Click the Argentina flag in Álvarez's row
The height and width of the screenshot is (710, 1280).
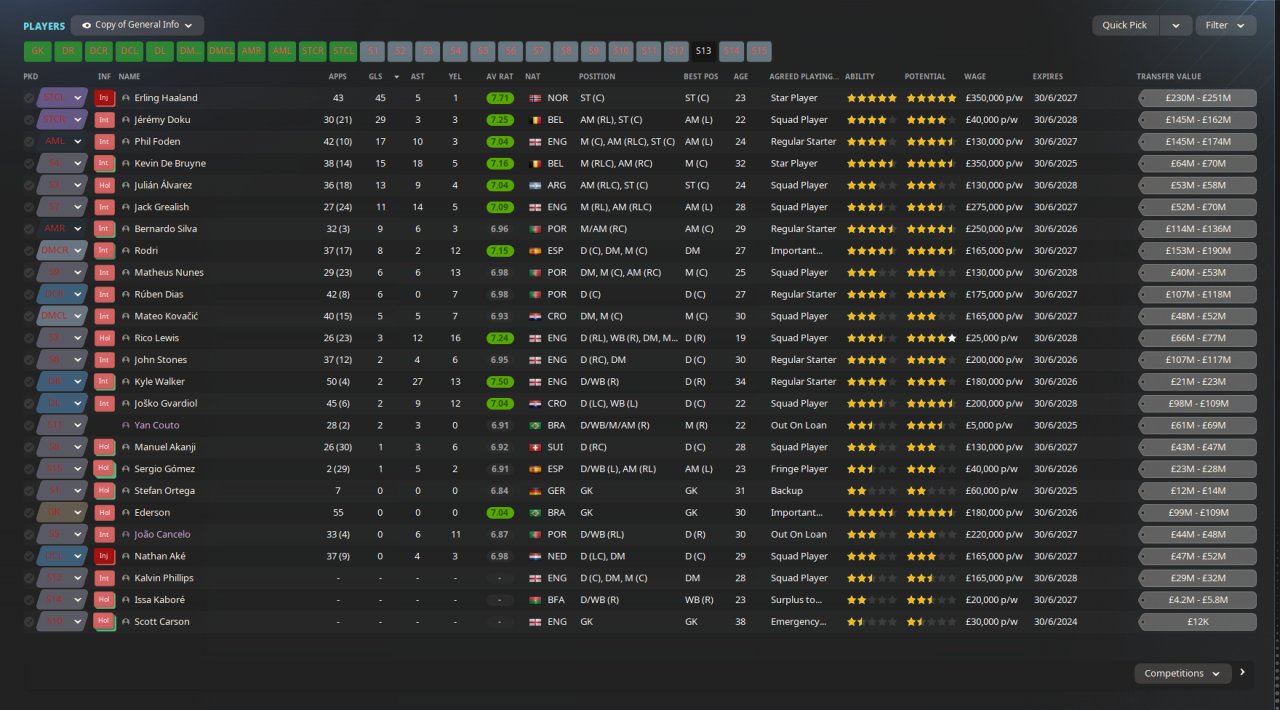[x=534, y=185]
